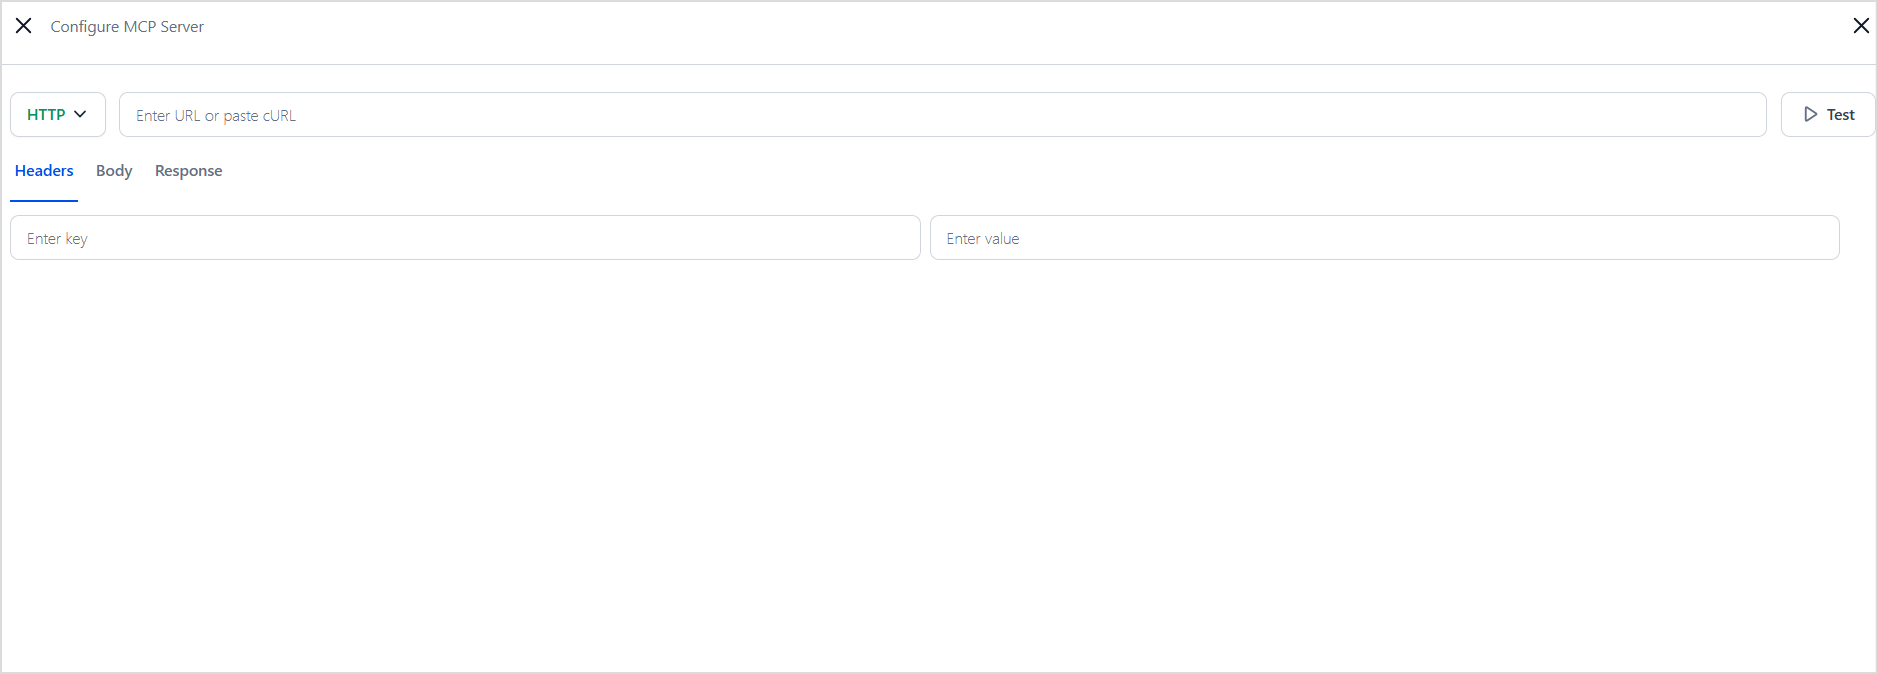Select the Headers tab
Viewport: 1877px width, 674px height.
point(44,171)
